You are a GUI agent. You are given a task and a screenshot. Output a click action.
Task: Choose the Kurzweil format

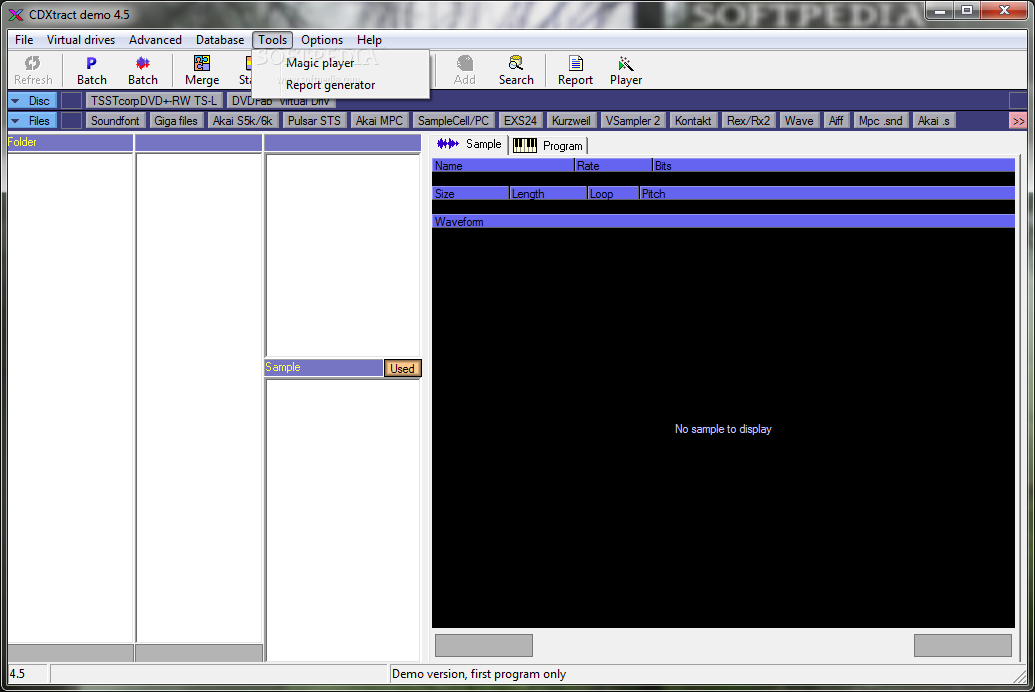click(571, 121)
